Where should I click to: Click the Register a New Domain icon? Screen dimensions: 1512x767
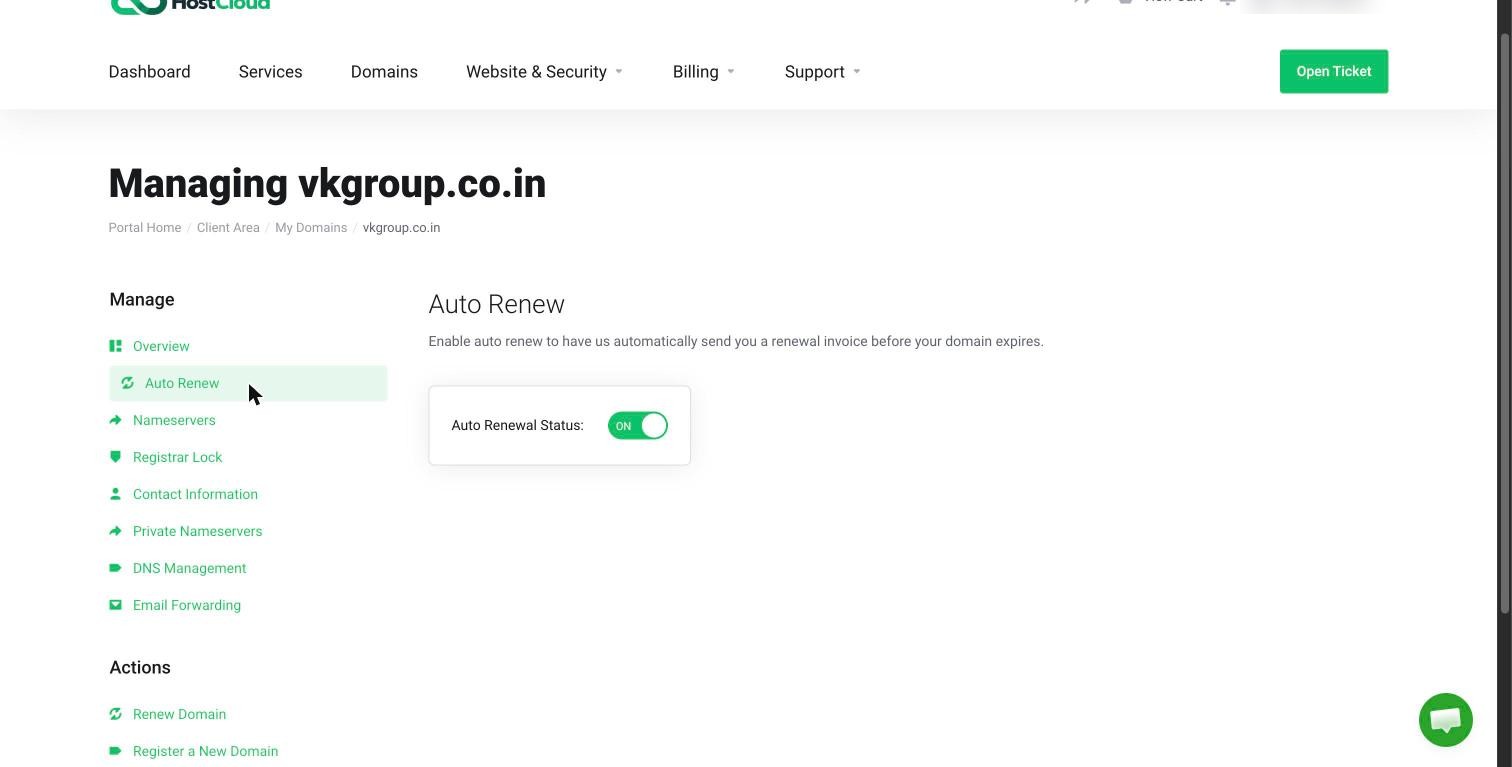tap(115, 751)
